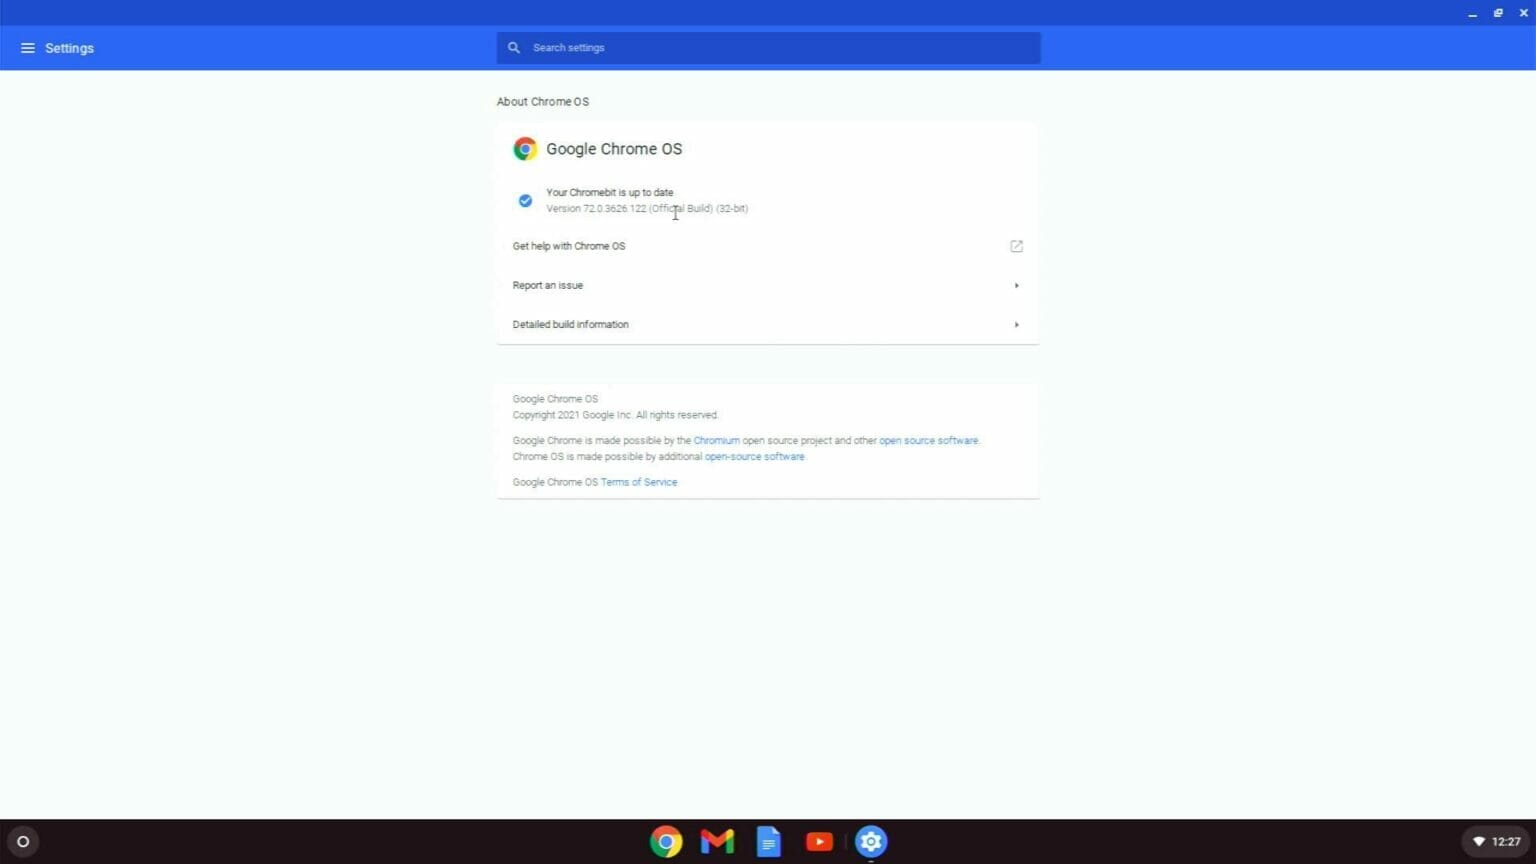Click the open source software link
Image resolution: width=1536 pixels, height=864 pixels.
pyautogui.click(x=927, y=440)
